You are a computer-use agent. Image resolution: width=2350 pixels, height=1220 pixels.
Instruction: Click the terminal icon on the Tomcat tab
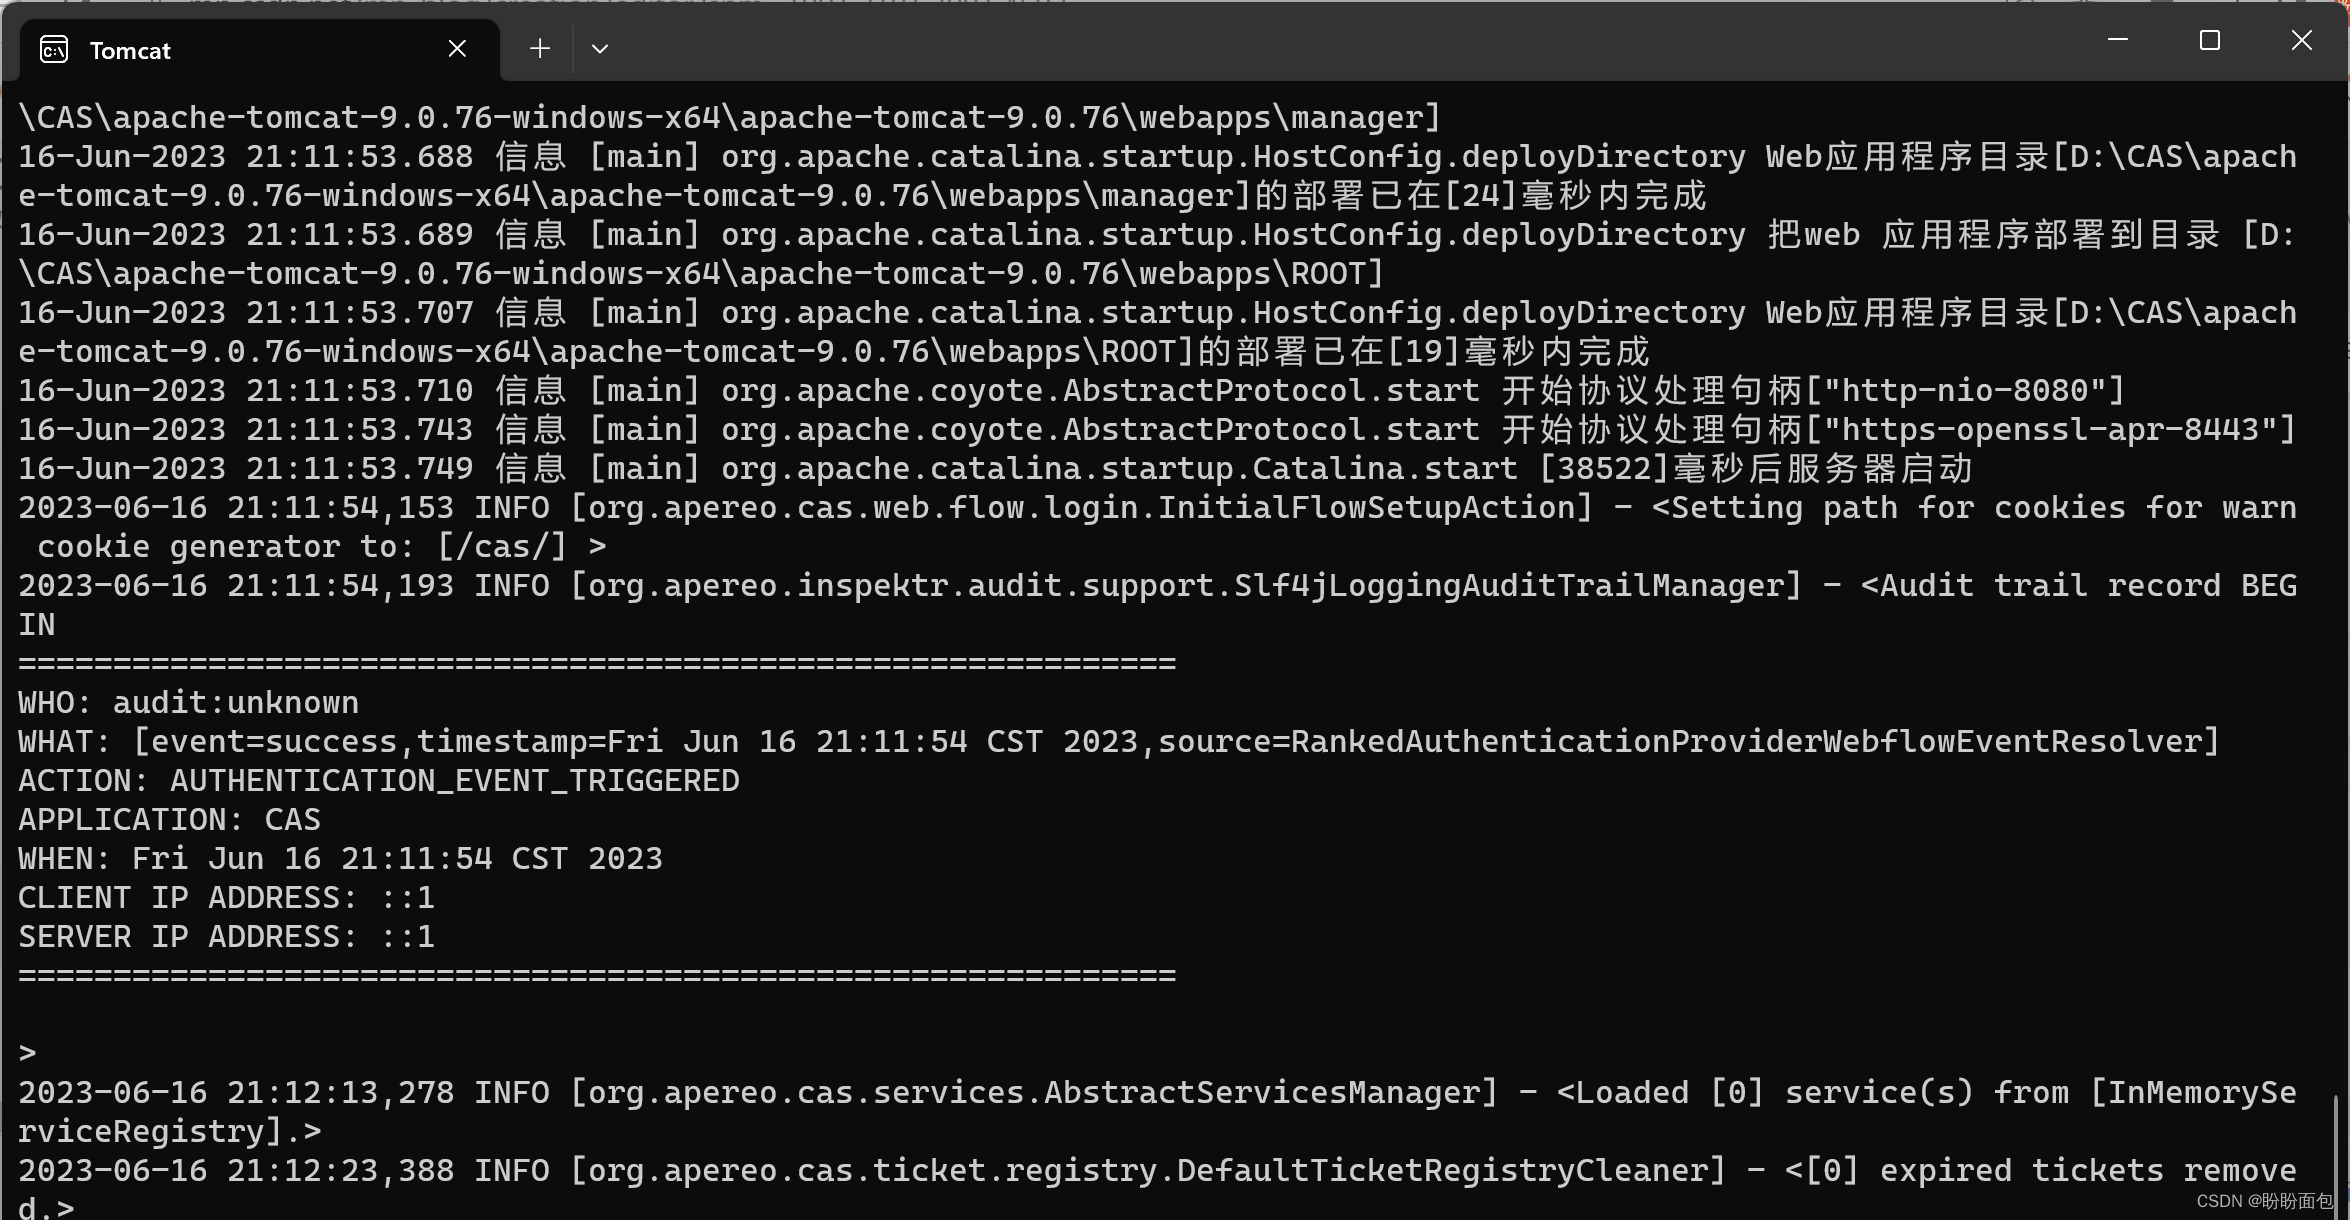click(53, 49)
